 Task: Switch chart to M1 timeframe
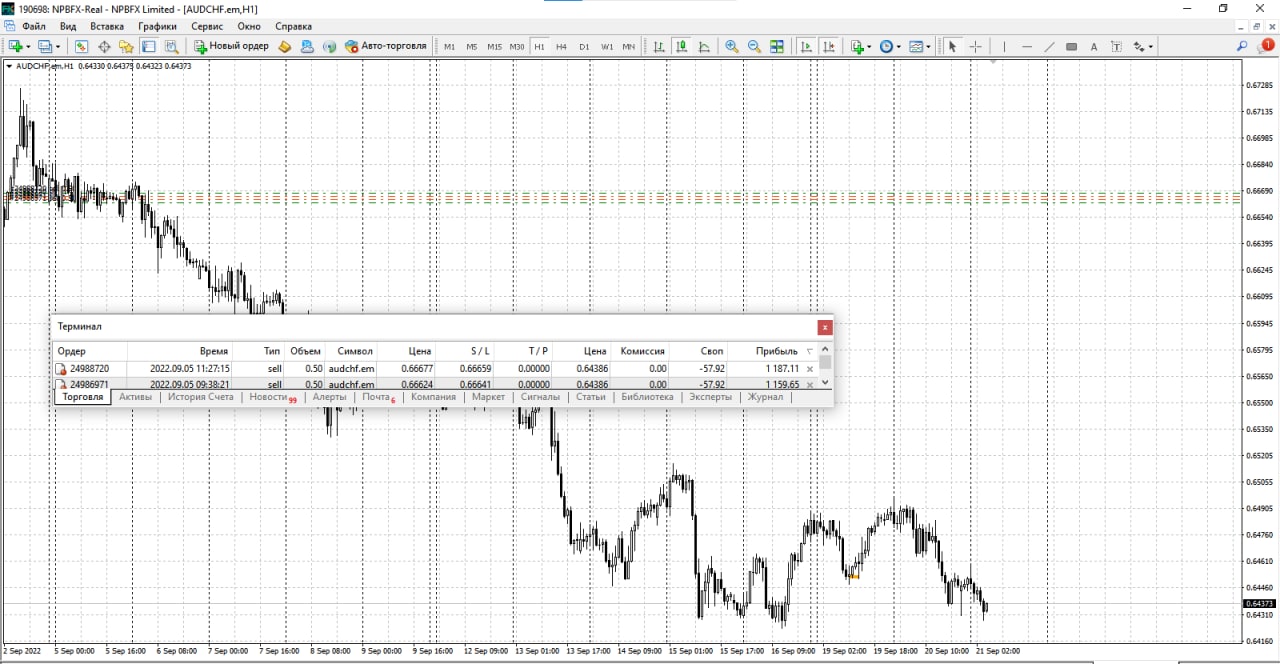pyautogui.click(x=449, y=46)
